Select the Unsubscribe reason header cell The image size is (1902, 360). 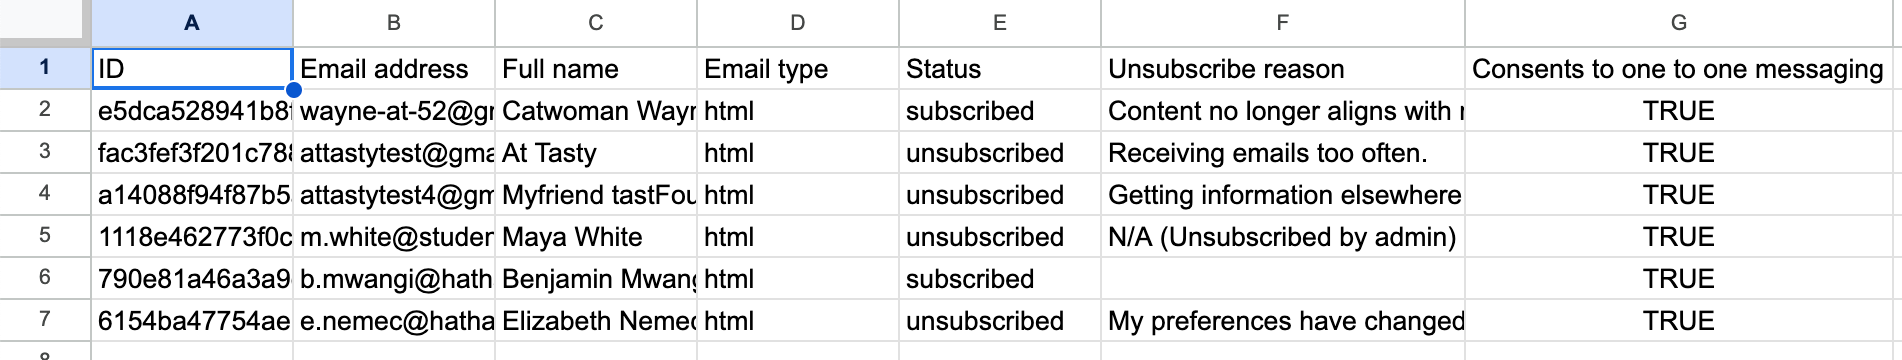click(1282, 69)
